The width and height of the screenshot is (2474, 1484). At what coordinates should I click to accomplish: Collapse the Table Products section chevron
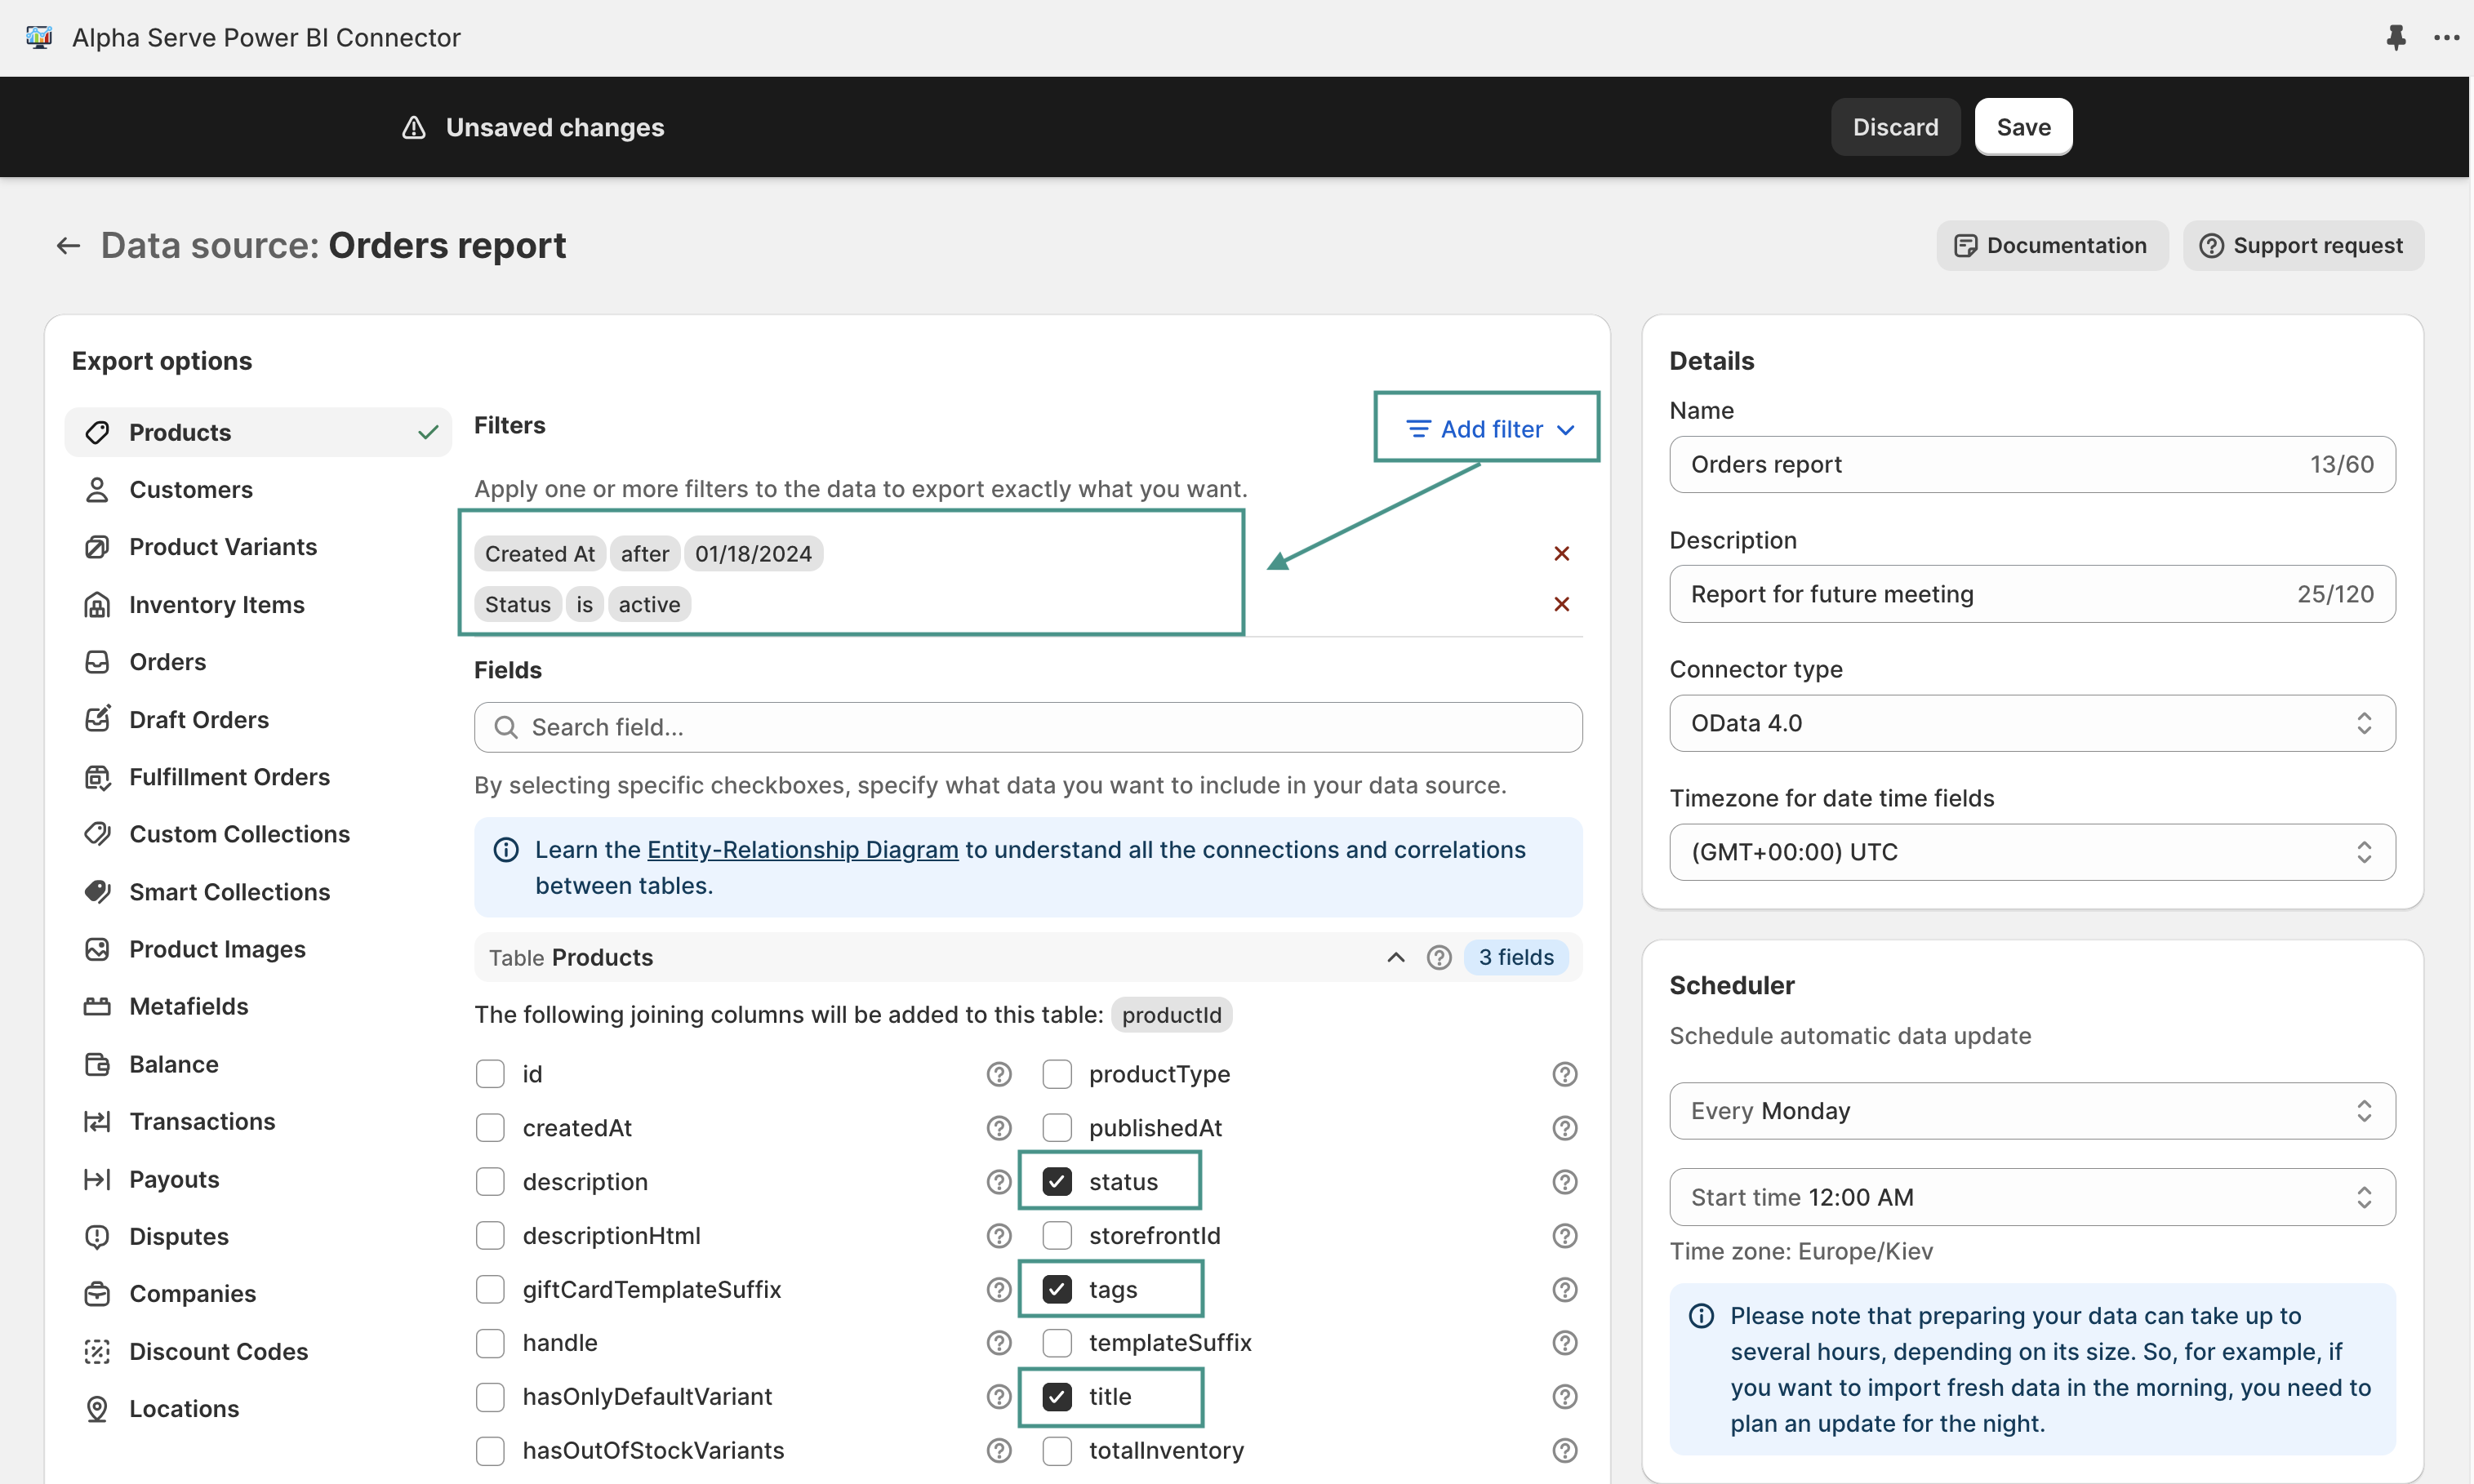[x=1395, y=957]
